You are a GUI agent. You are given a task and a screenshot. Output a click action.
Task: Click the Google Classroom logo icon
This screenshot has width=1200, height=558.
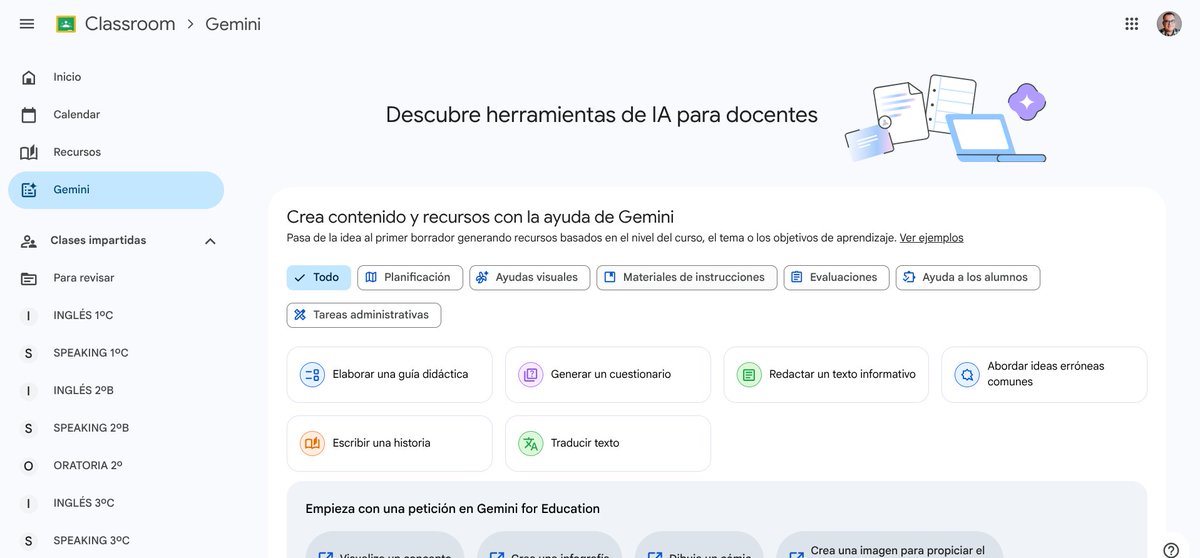(66, 24)
